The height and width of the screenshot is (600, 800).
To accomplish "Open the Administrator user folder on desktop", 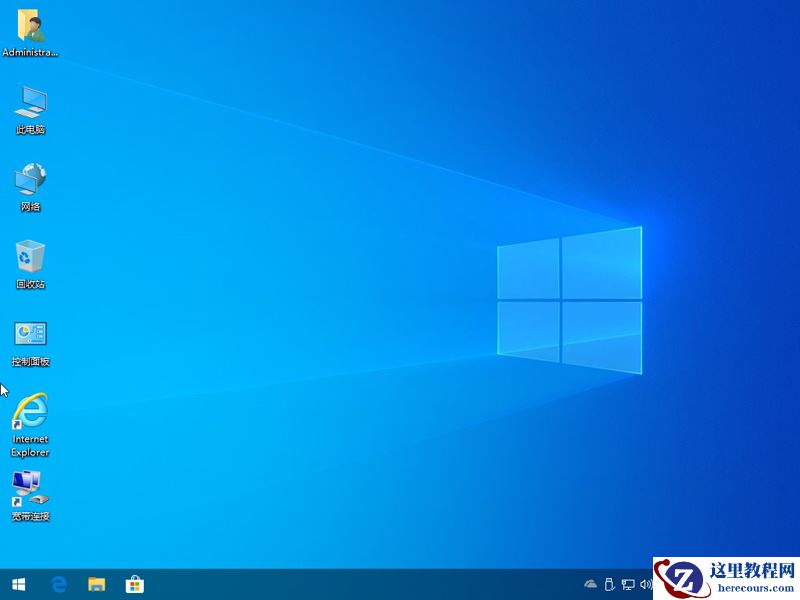I will 30,30.
